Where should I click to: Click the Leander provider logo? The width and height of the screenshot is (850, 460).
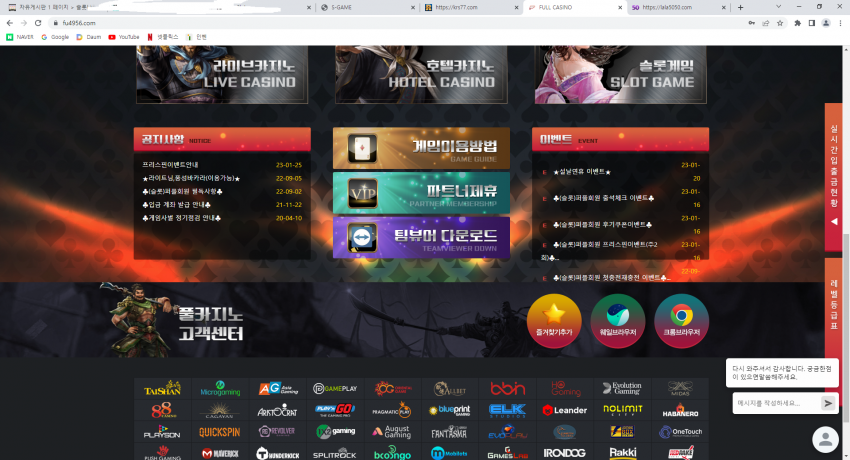pyautogui.click(x=564, y=410)
